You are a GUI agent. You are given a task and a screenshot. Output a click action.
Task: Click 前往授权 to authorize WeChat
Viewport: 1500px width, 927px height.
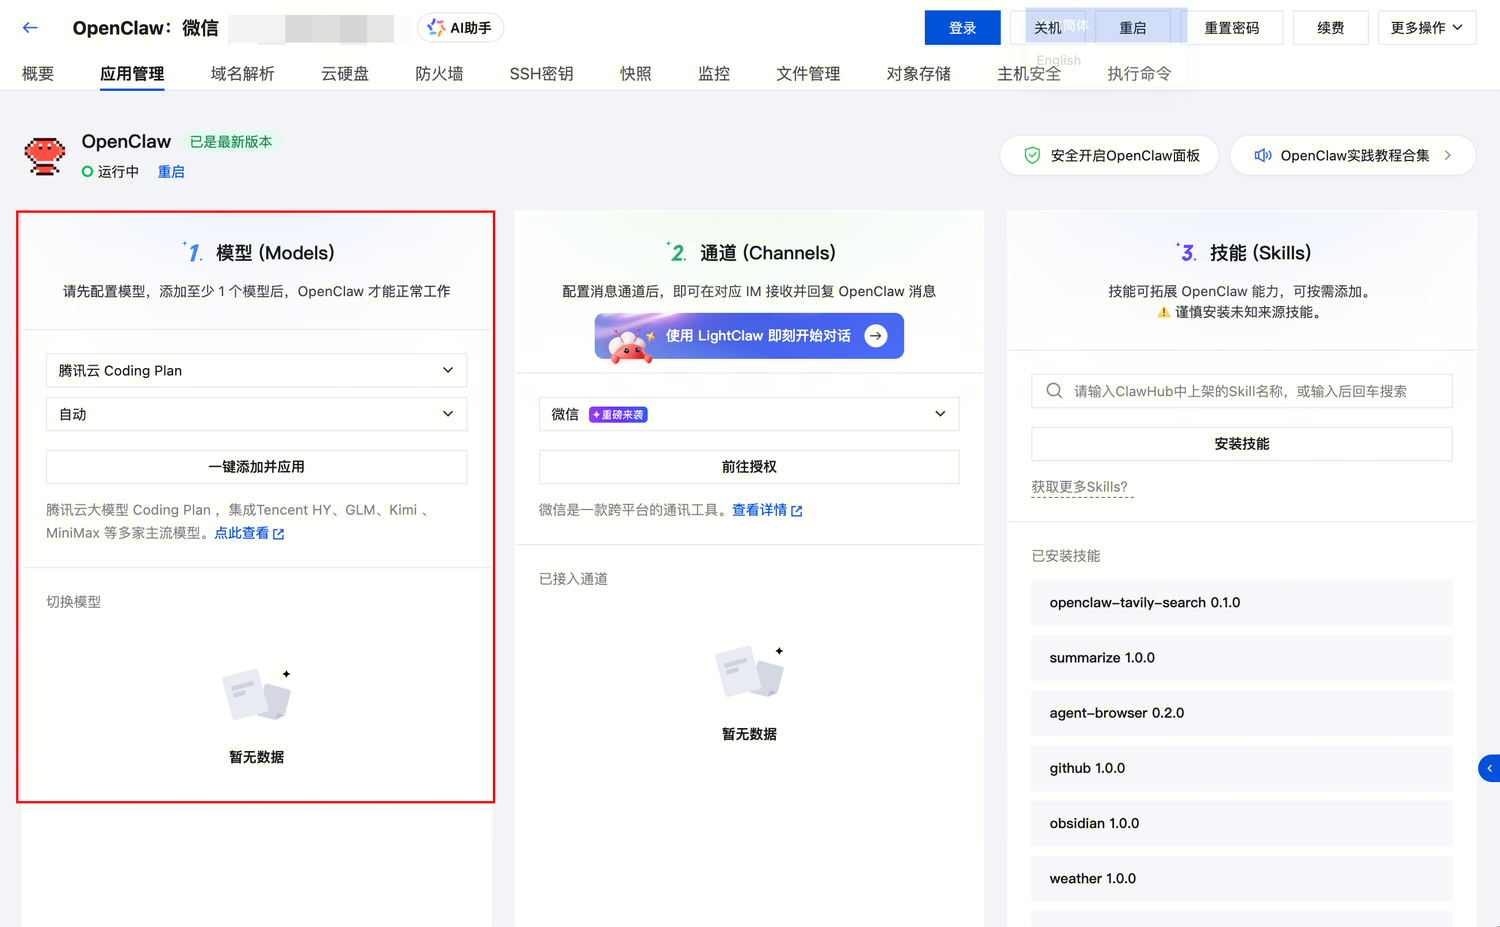click(x=748, y=467)
